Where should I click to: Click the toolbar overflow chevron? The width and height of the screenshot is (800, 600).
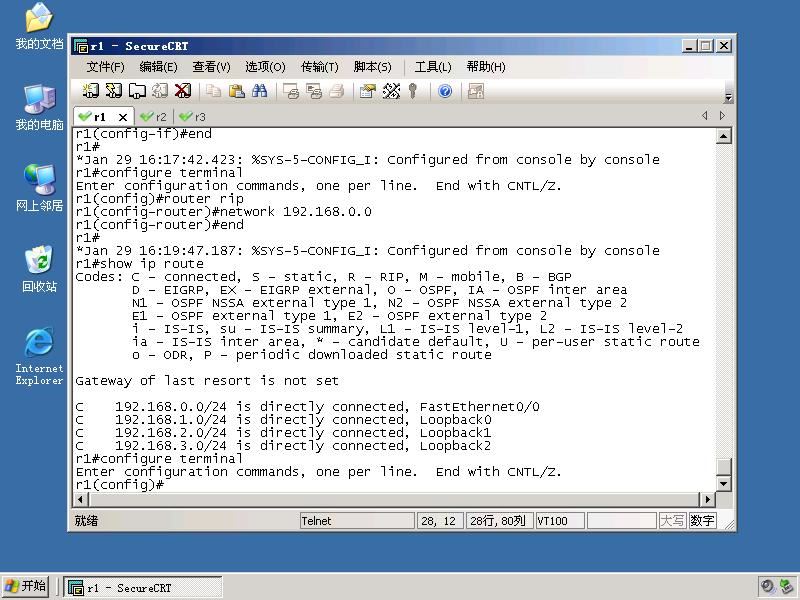(x=729, y=96)
